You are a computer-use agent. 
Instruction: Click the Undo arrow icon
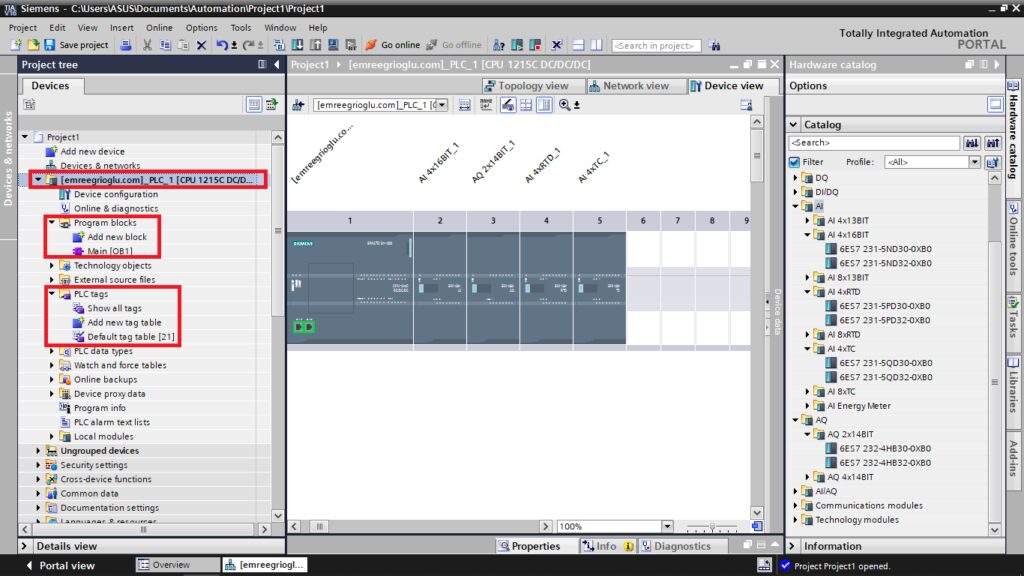[x=222, y=45]
